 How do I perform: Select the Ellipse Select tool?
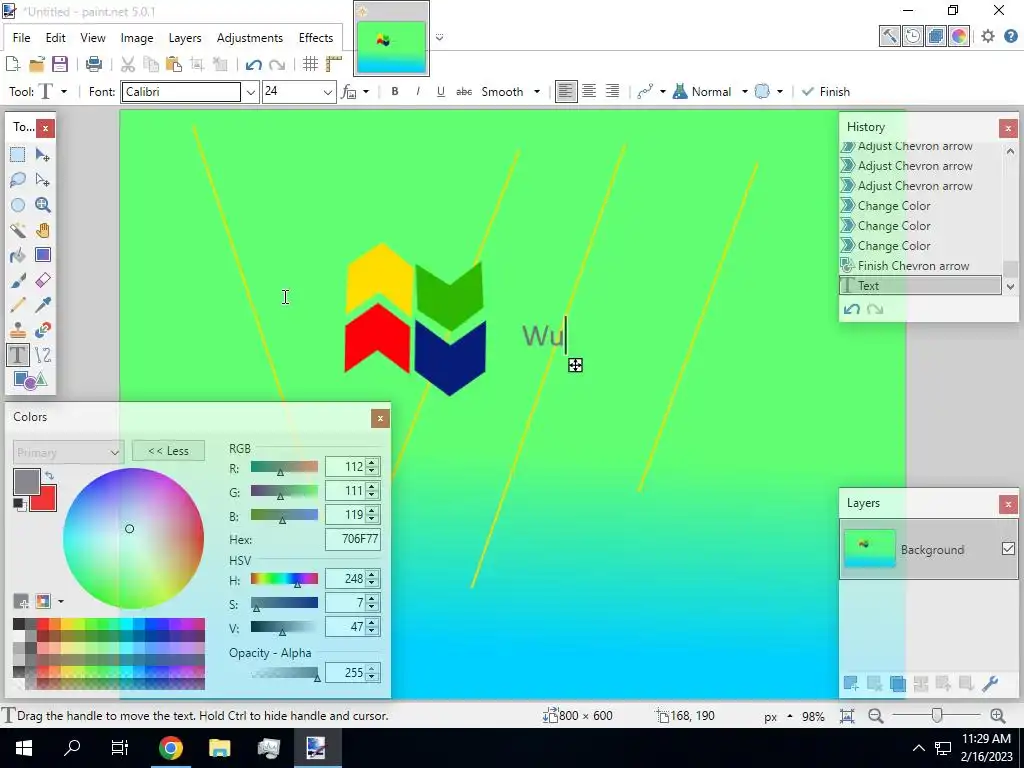pyautogui.click(x=18, y=204)
